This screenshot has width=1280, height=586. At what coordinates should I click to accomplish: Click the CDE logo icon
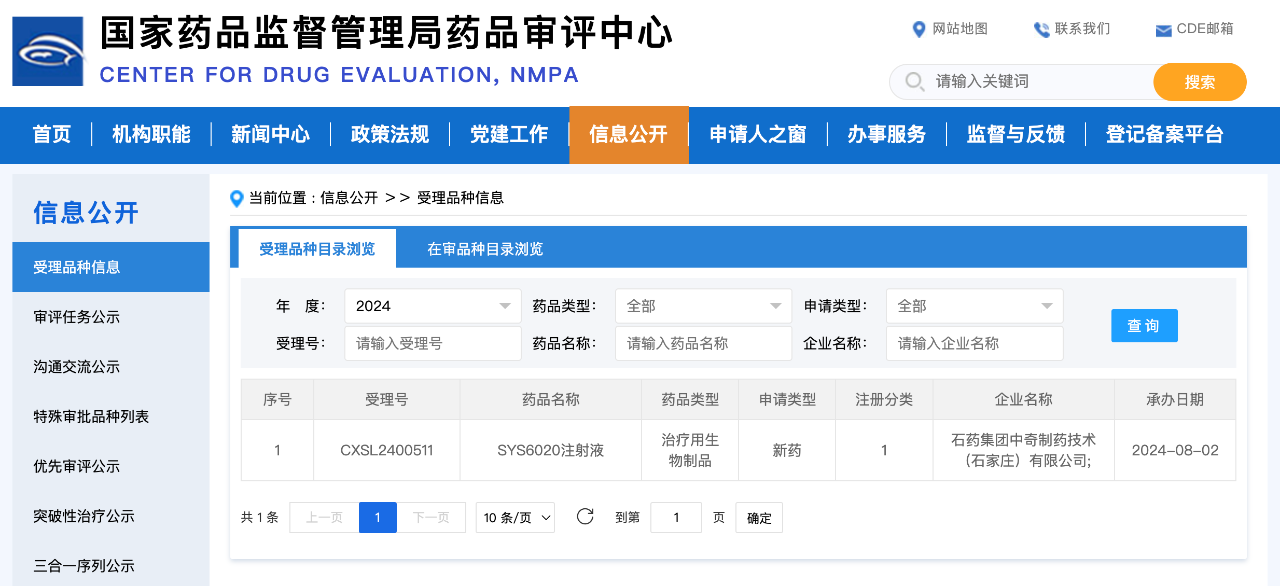(48, 51)
